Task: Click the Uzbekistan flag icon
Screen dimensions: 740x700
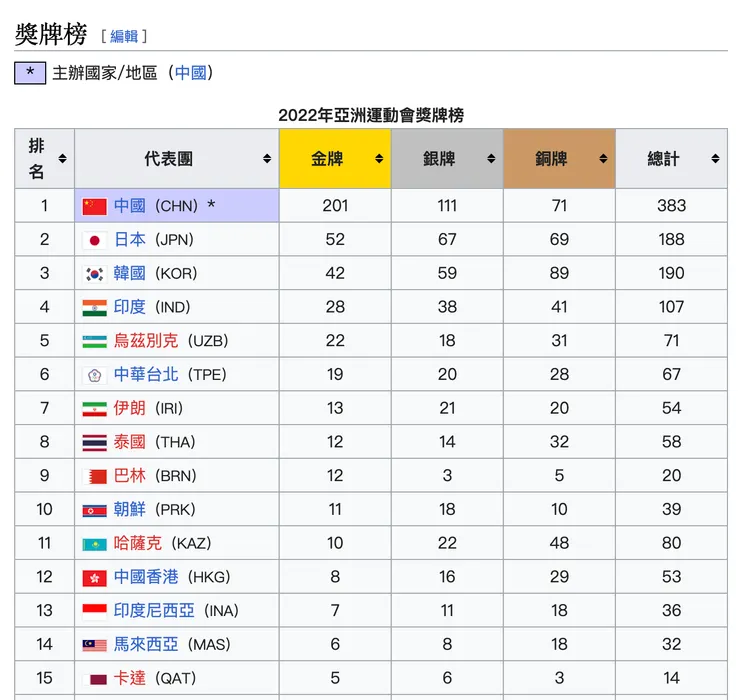Action: [94, 341]
